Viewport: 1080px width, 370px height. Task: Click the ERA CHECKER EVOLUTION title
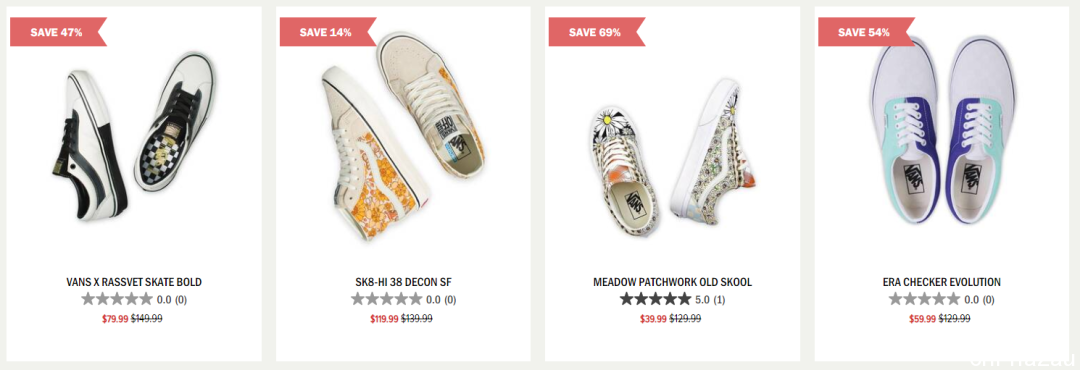(942, 282)
